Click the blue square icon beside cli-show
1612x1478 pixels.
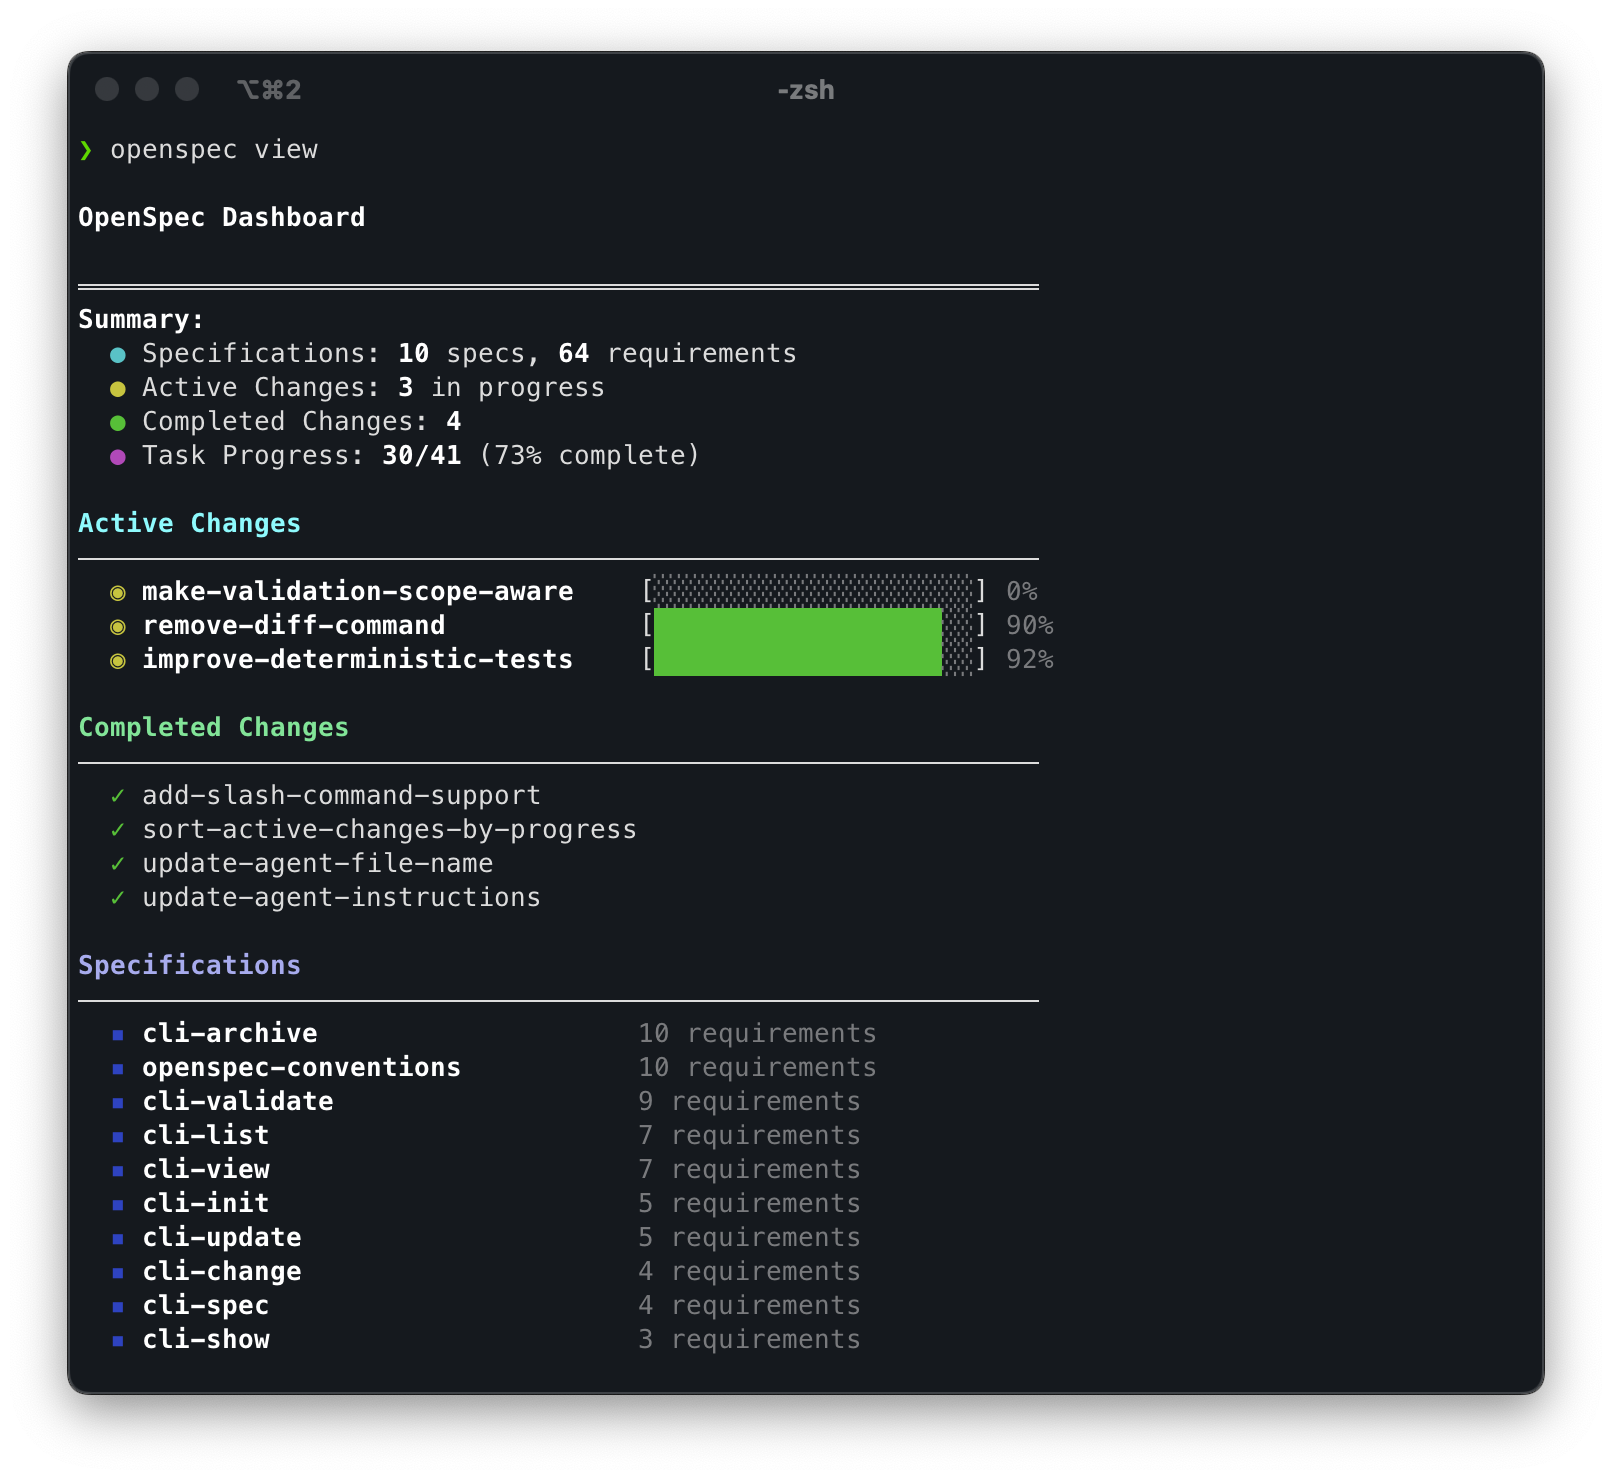tap(119, 1340)
